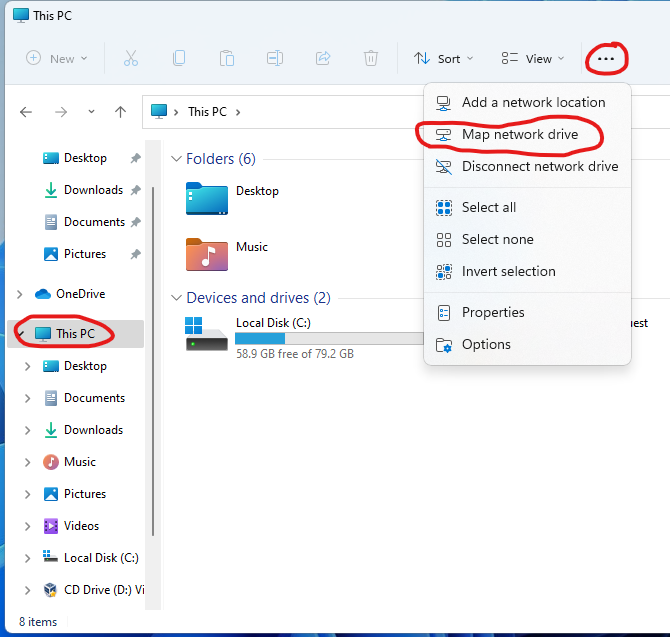Select This PC in the navigation pane
Image resolution: width=670 pixels, height=637 pixels.
coord(75,334)
